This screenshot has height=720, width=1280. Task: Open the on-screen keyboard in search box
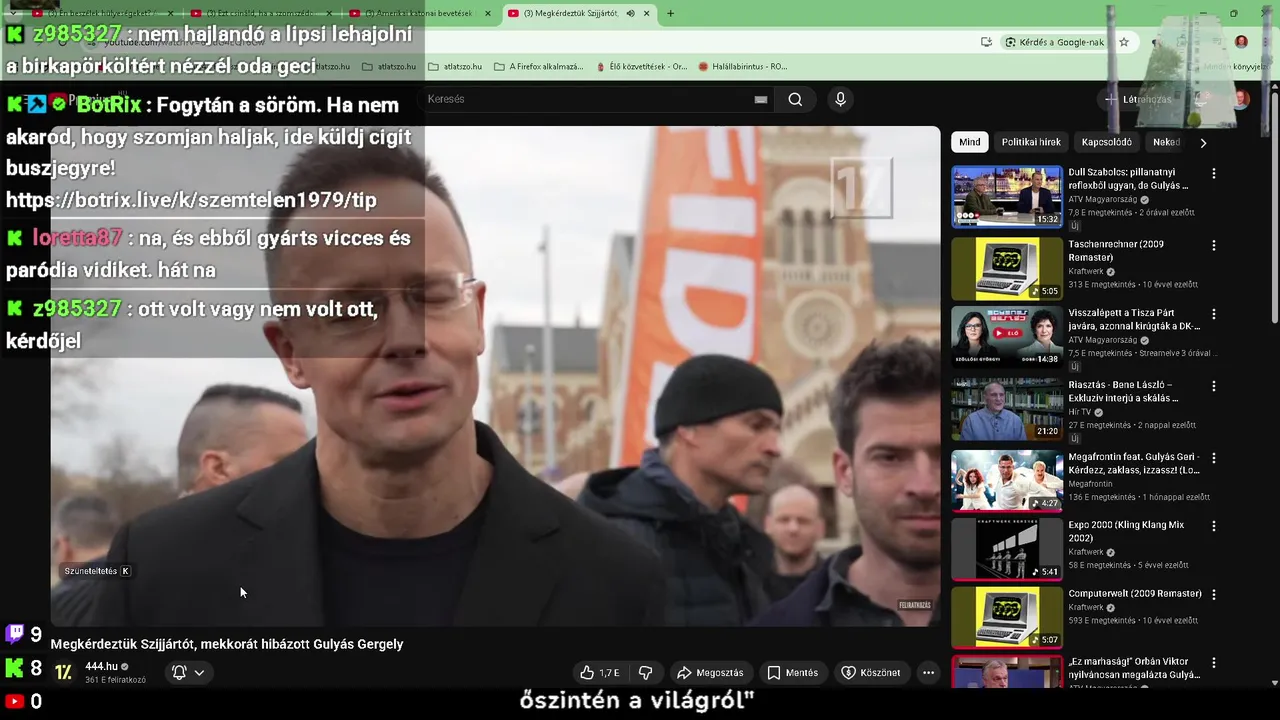pos(761,99)
